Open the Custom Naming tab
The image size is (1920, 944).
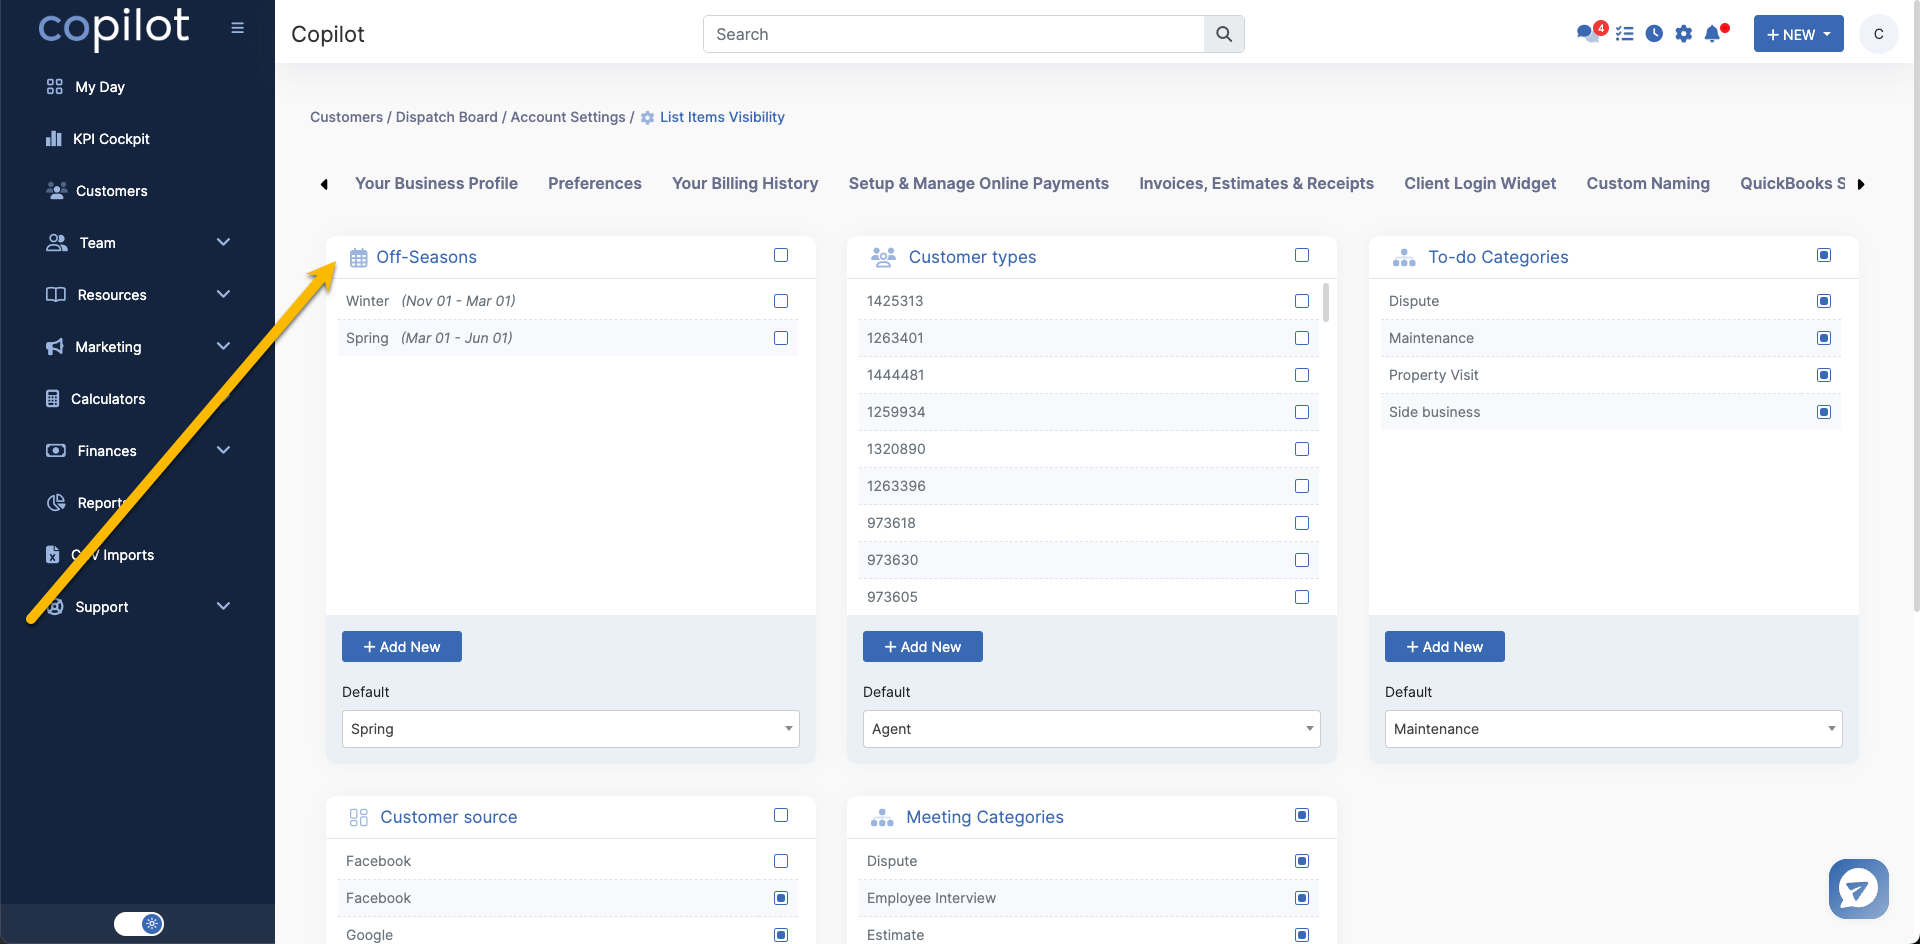(x=1648, y=183)
